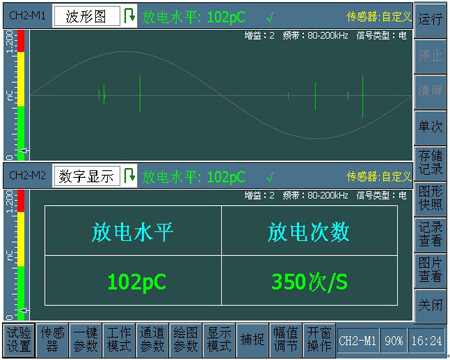Viewport: 450px width, 360px height.
Task: Take a 图形快照 snapshot
Action: tap(430, 198)
